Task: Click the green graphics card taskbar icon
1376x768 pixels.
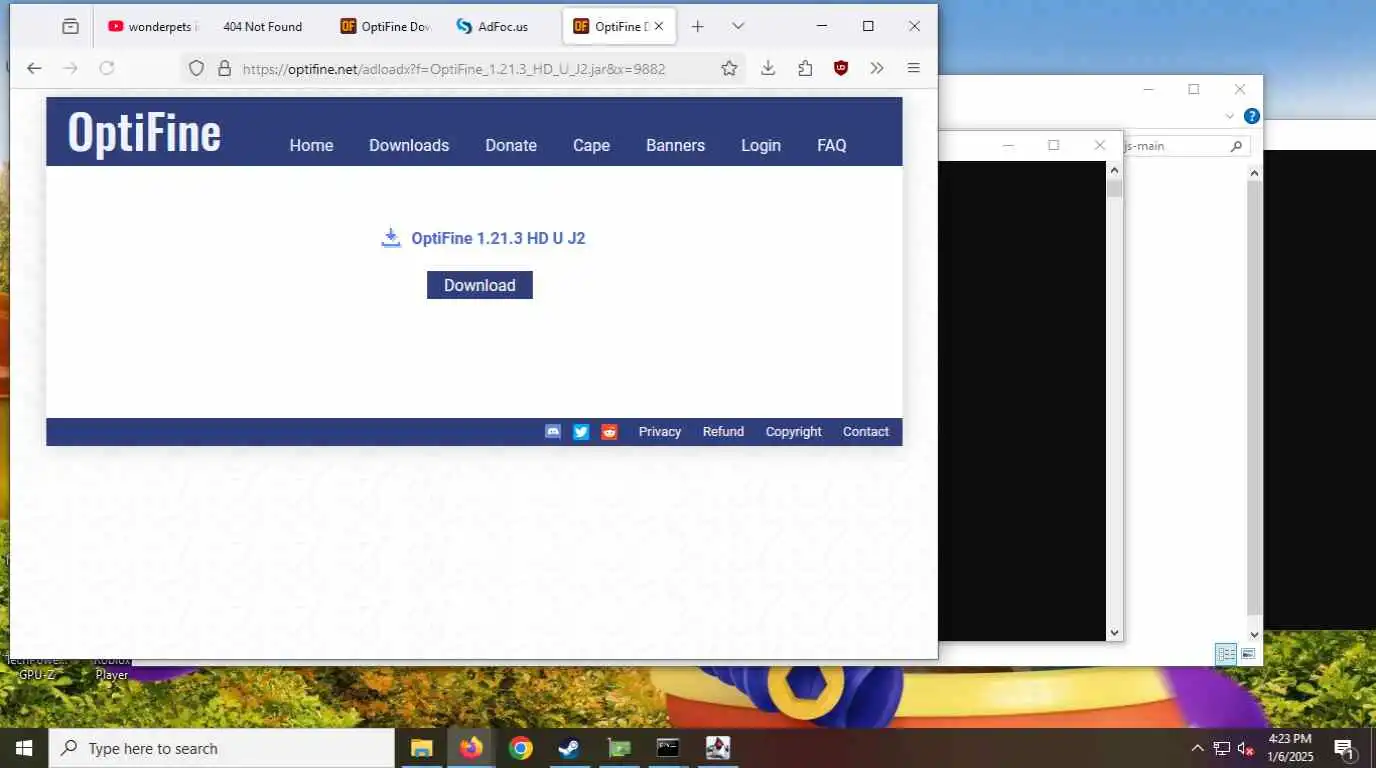Action: click(x=619, y=748)
